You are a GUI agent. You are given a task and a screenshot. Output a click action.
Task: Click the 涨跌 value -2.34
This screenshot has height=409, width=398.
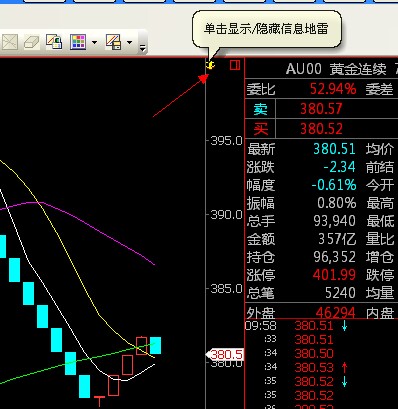pyautogui.click(x=339, y=167)
